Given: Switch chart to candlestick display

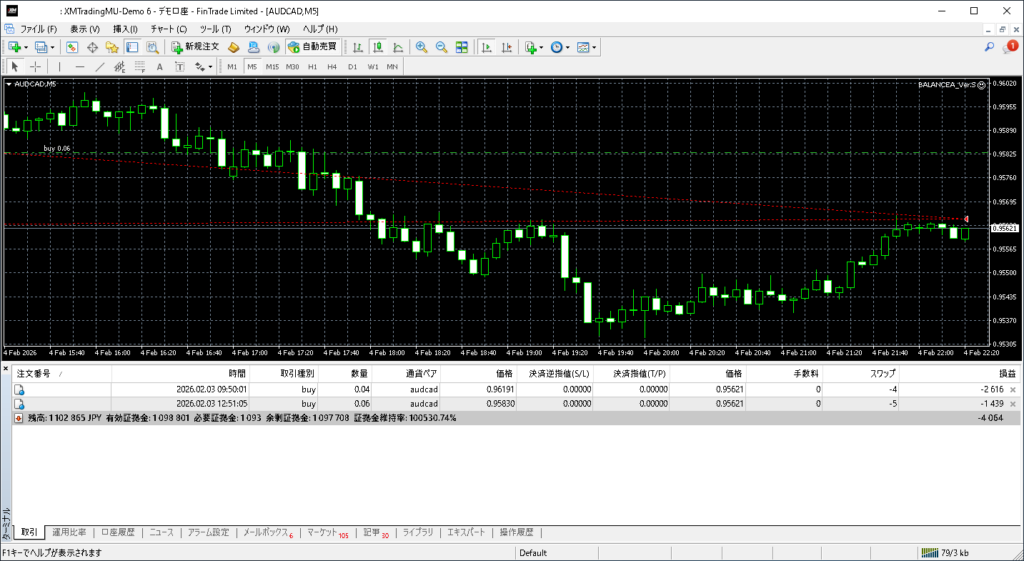Looking at the screenshot, I should 379,47.
